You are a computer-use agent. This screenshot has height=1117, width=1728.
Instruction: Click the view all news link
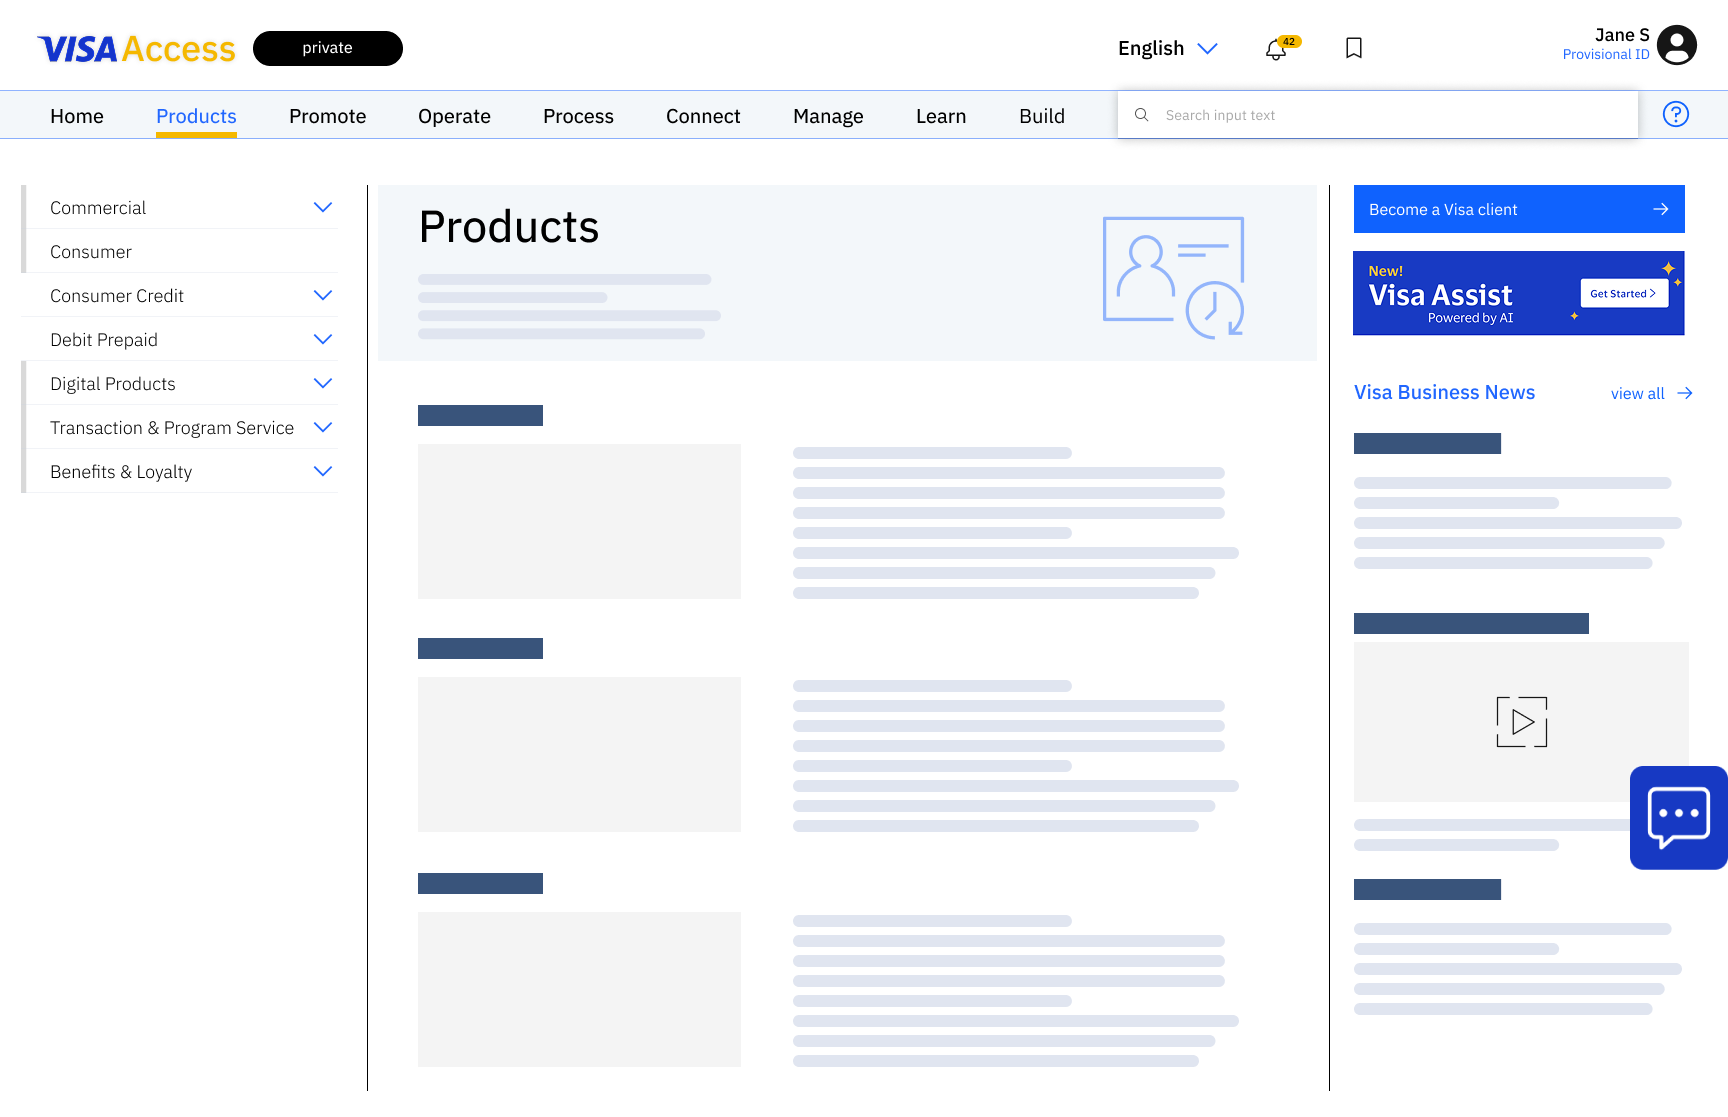[x=1637, y=394]
